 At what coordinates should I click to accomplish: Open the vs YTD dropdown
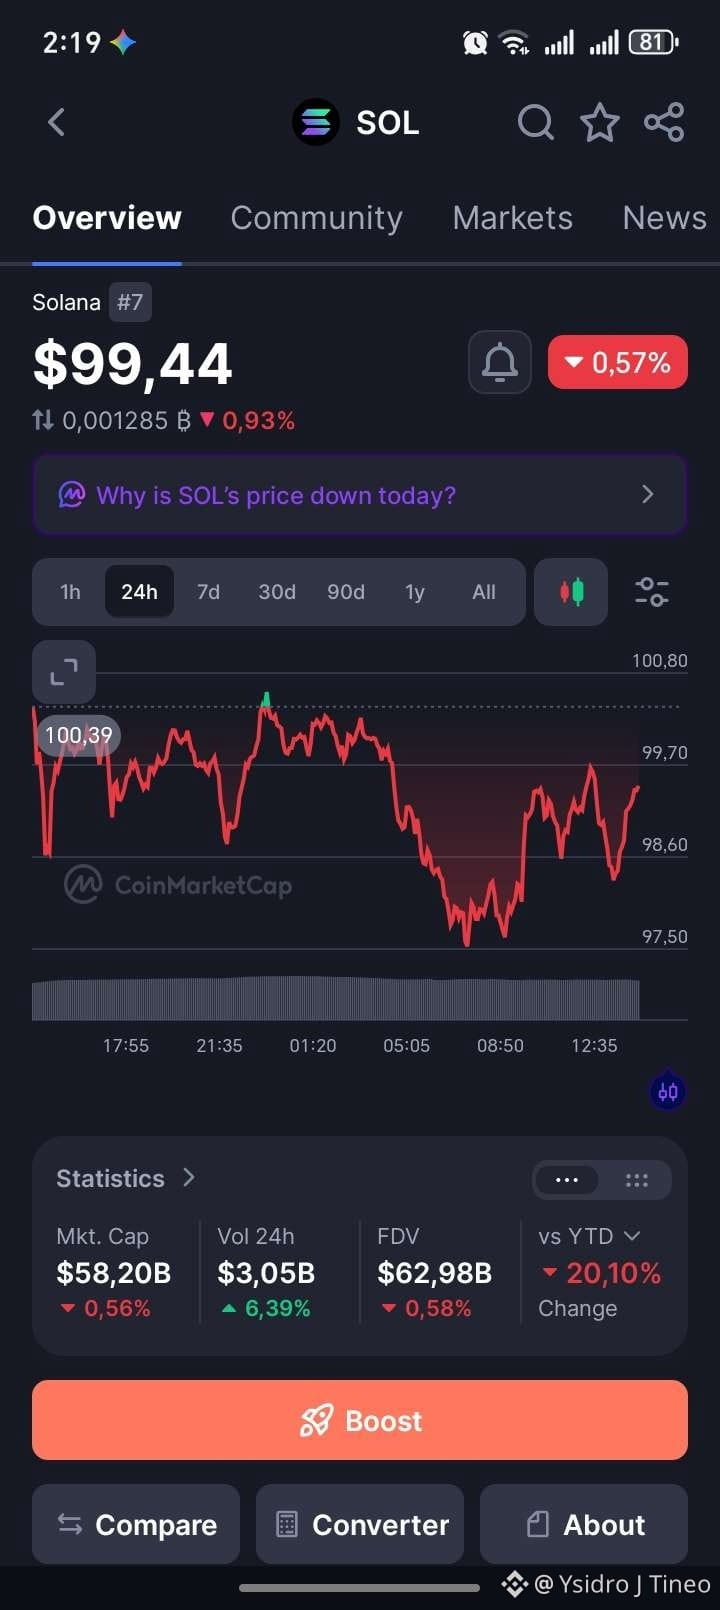589,1236
